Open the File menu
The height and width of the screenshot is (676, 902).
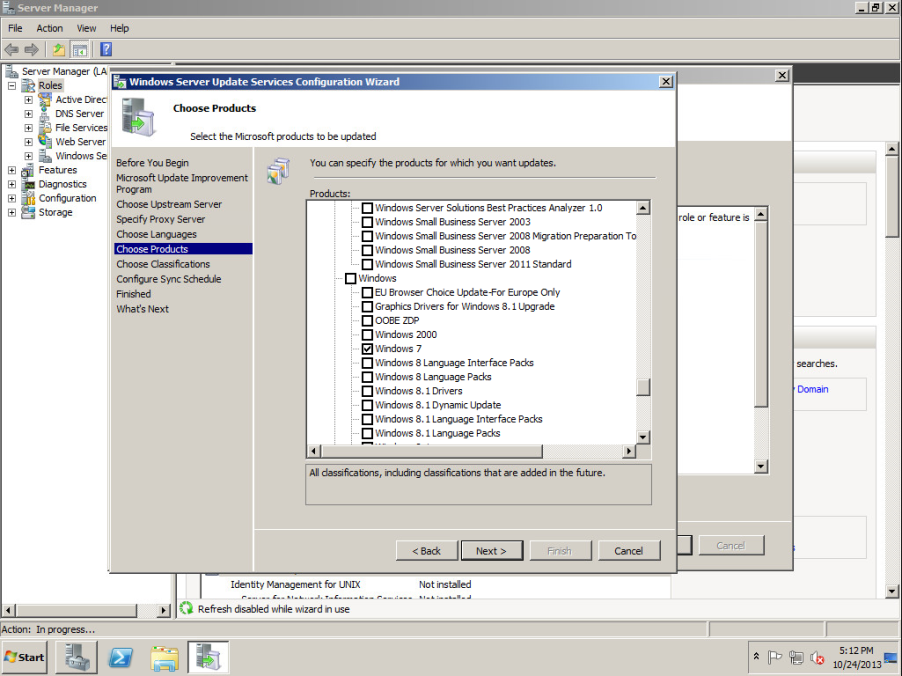click(15, 28)
